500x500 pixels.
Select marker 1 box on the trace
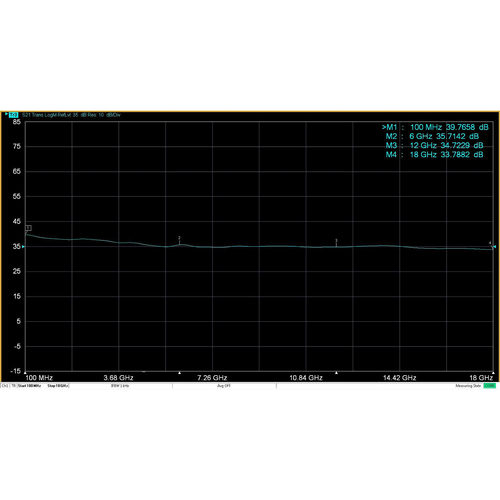click(x=29, y=228)
